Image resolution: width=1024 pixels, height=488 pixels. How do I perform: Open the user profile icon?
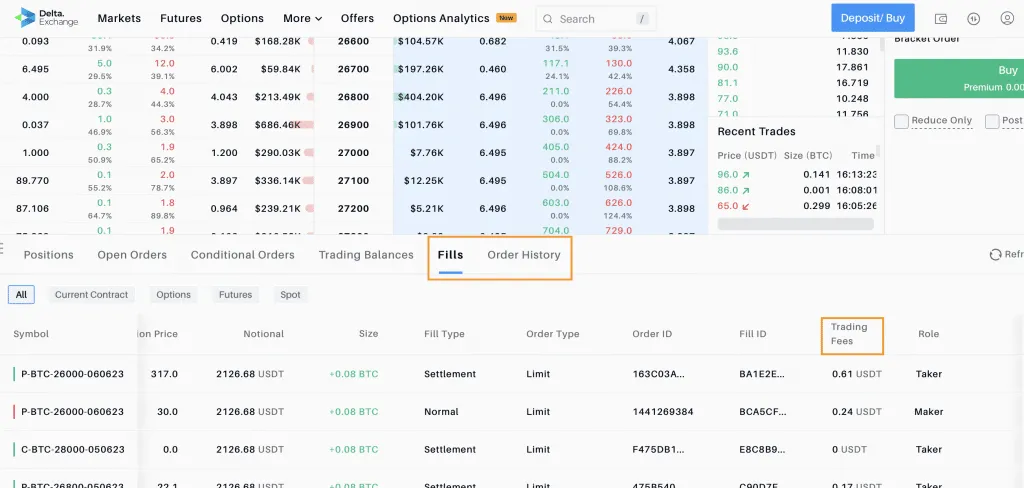(1007, 18)
